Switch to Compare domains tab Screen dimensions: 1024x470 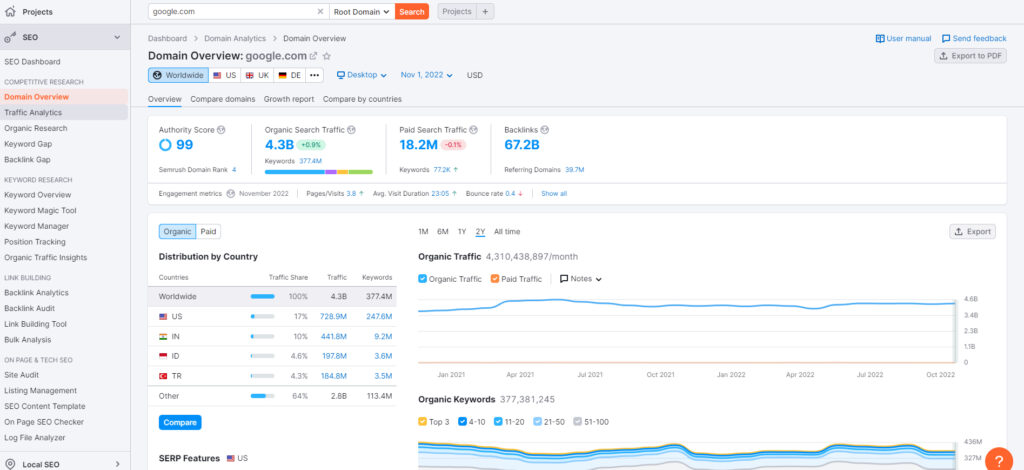pyautogui.click(x=223, y=99)
